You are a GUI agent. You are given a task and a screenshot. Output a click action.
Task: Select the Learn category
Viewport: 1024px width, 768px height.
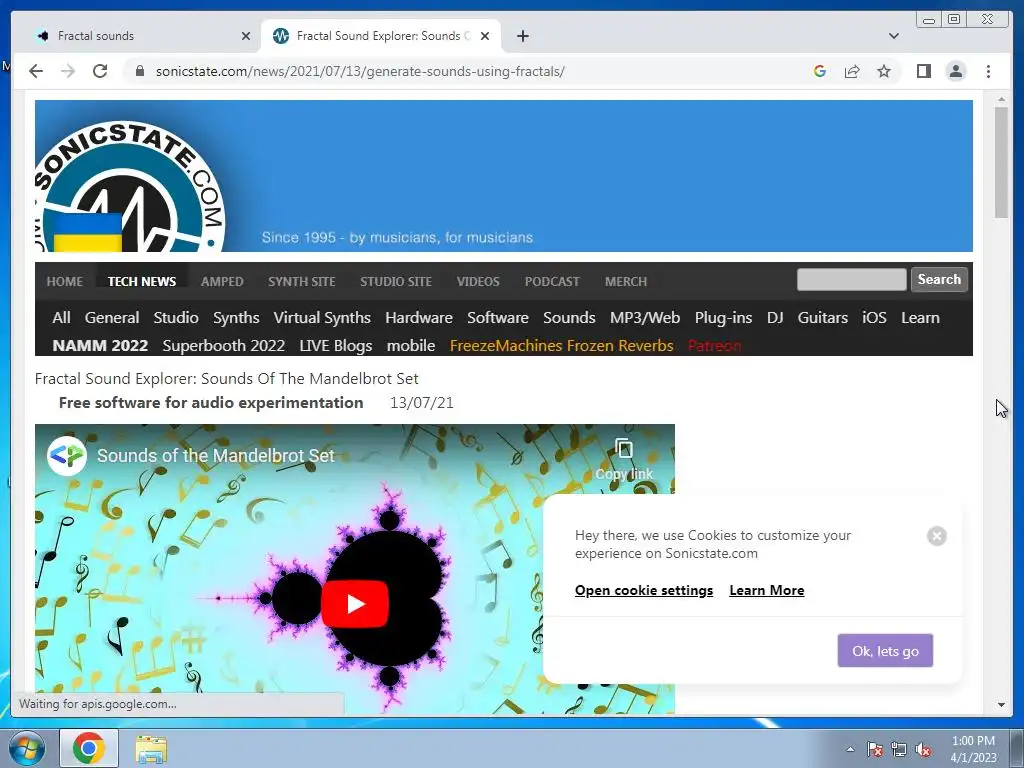(920, 317)
